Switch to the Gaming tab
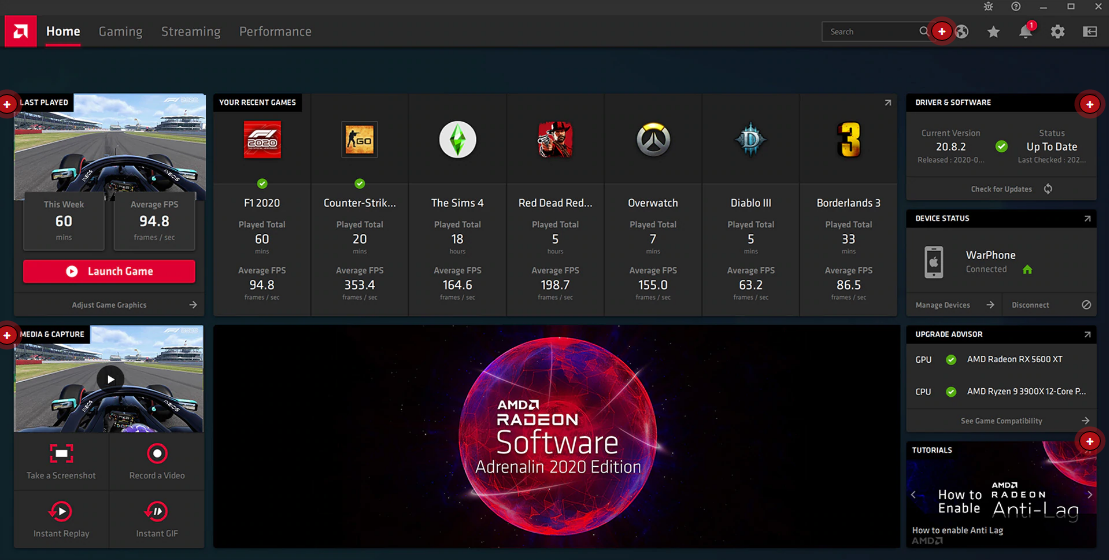 pos(120,32)
